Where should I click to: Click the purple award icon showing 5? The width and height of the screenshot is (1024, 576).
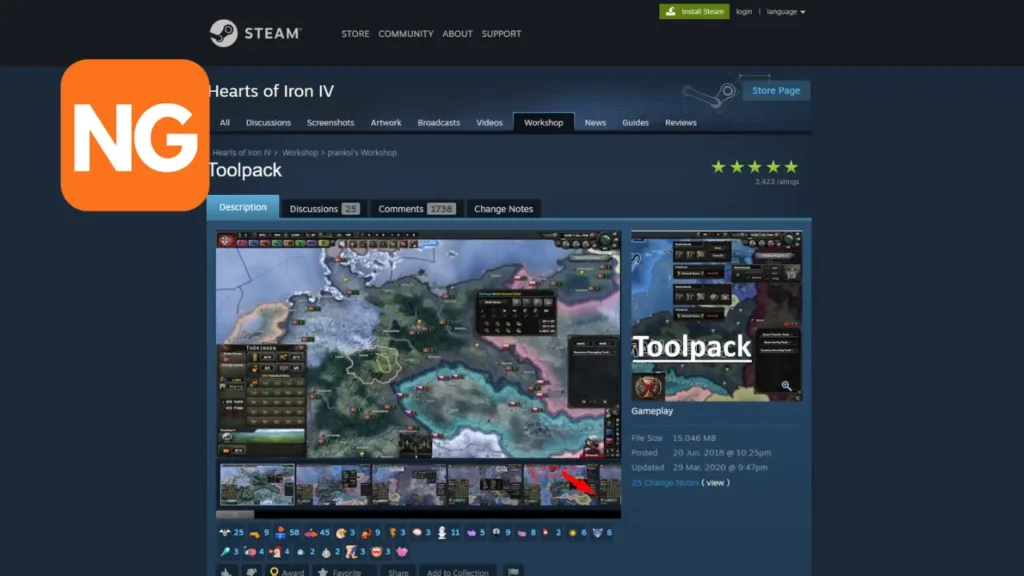[471, 533]
